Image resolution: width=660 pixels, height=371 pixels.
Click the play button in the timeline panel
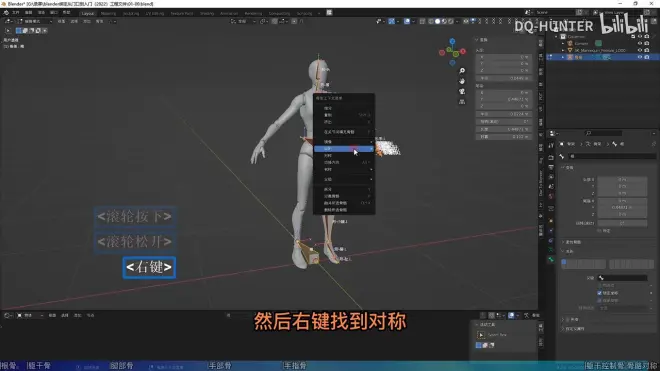[x=481, y=335]
